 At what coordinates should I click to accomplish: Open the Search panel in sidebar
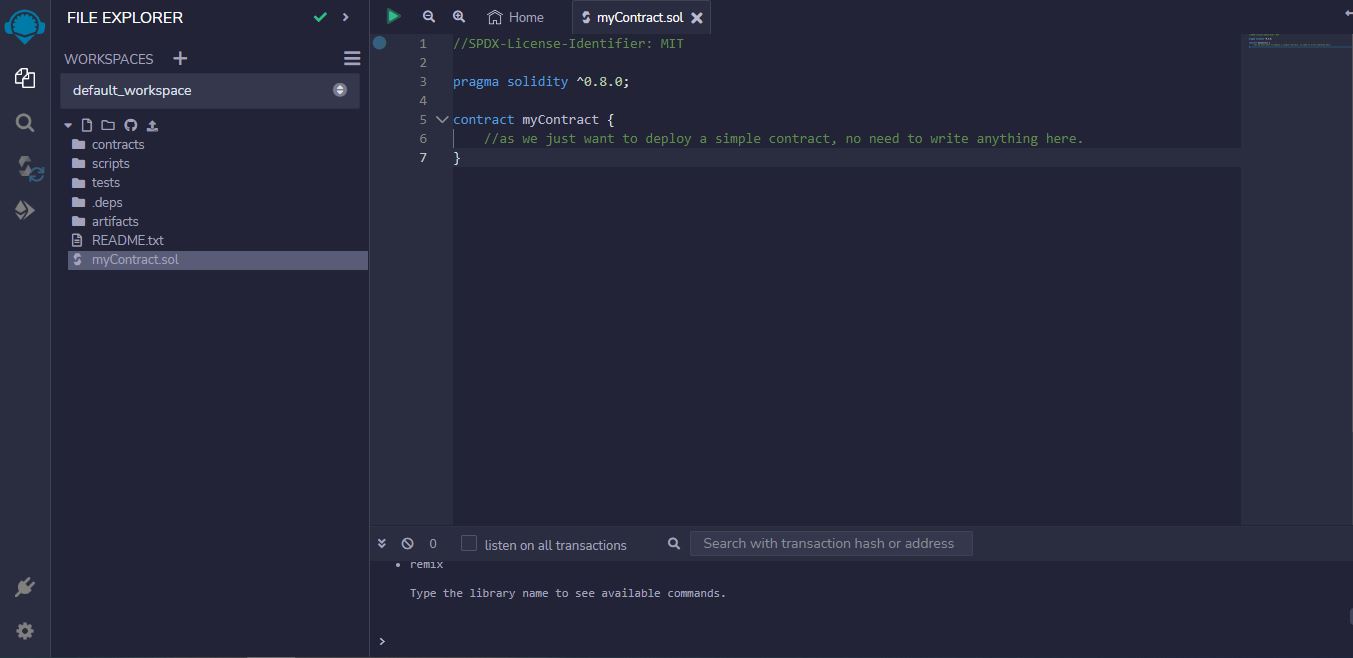(24, 123)
